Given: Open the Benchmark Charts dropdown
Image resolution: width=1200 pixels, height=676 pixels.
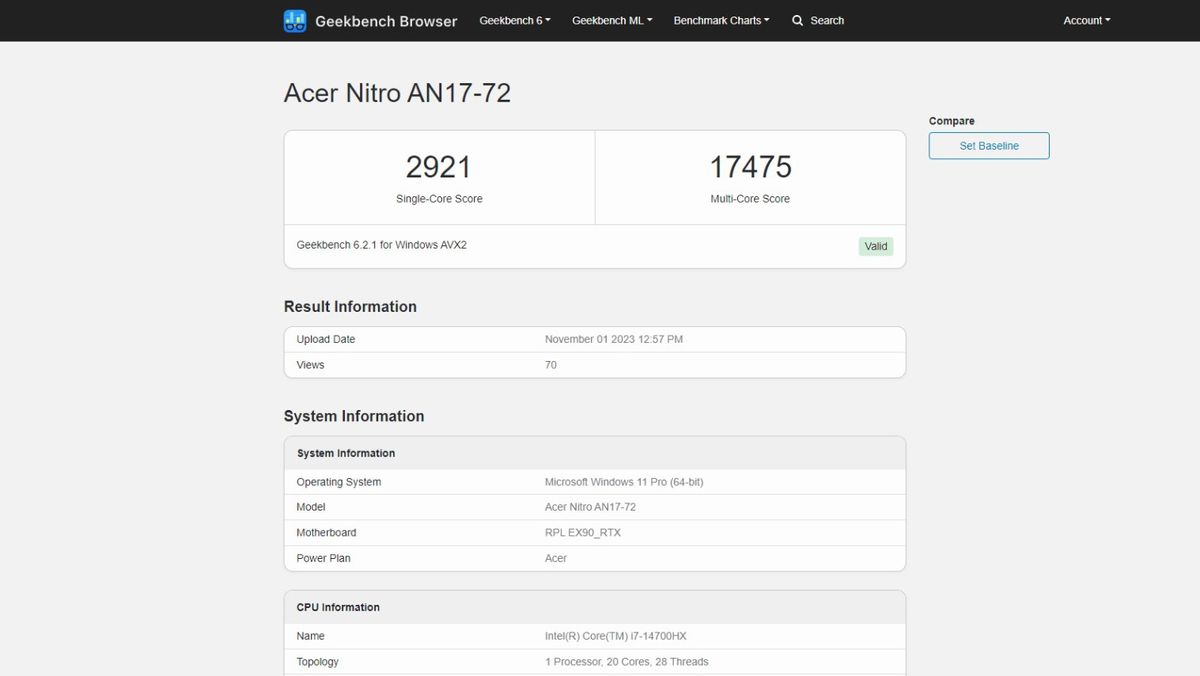Looking at the screenshot, I should pyautogui.click(x=721, y=20).
